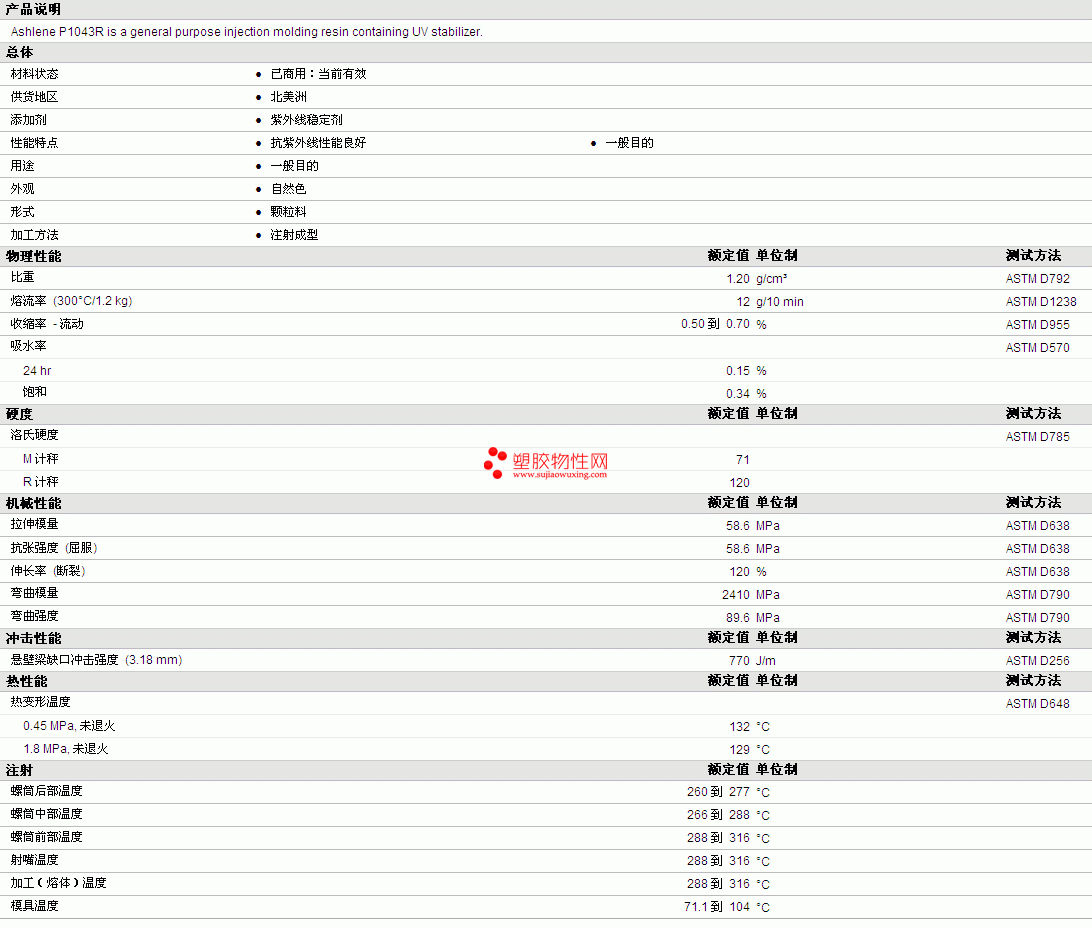Image resolution: width=1092 pixels, height=928 pixels.
Task: Select the shrinkage value '0.50 到 0.70'
Action: [x=715, y=324]
